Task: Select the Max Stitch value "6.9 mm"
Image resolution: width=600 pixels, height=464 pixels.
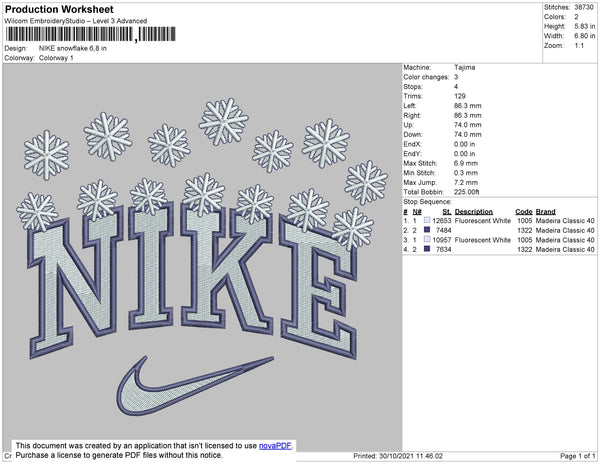Action: (x=466, y=163)
